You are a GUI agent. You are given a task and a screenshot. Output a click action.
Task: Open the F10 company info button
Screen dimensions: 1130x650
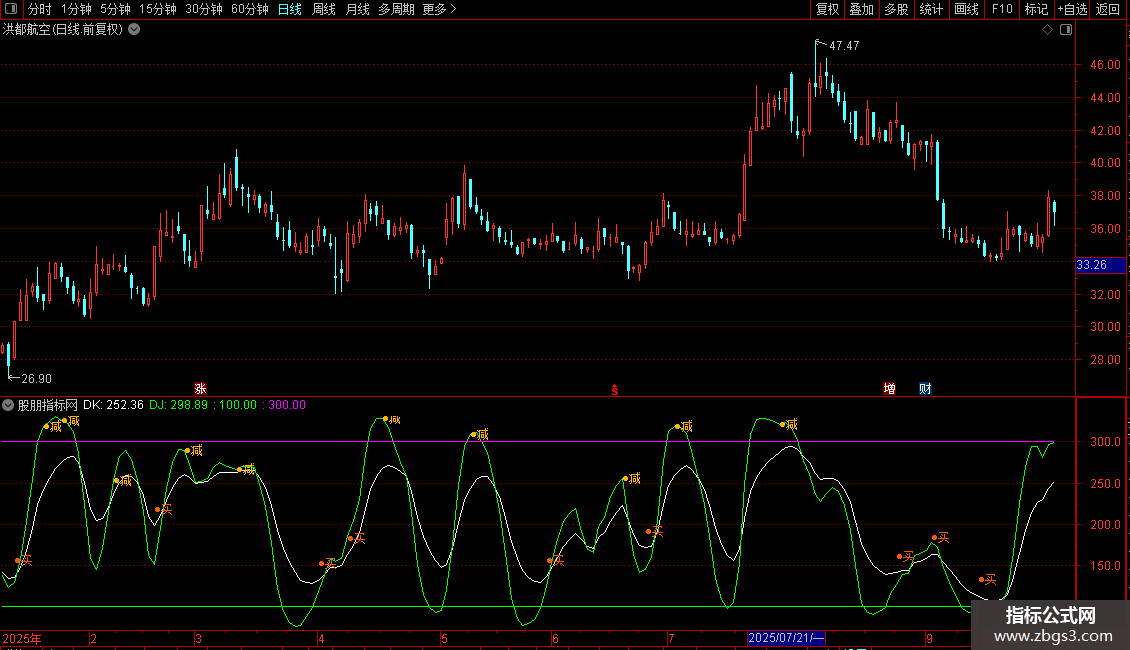(x=1001, y=9)
